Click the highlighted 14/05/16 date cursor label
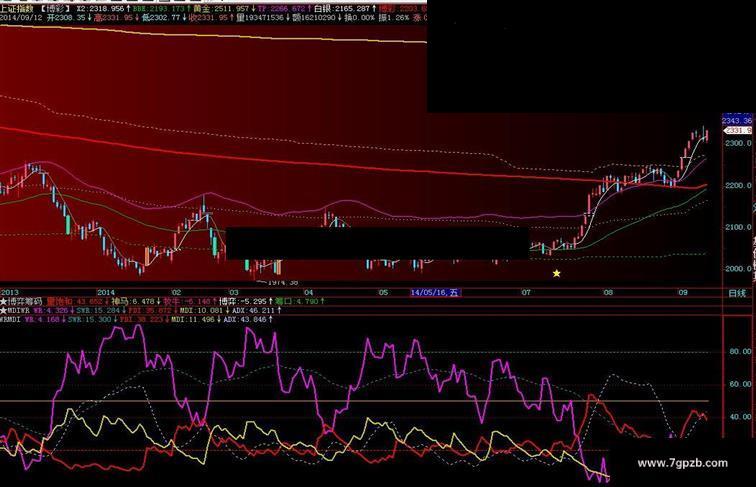The width and height of the screenshot is (756, 487). coord(436,292)
